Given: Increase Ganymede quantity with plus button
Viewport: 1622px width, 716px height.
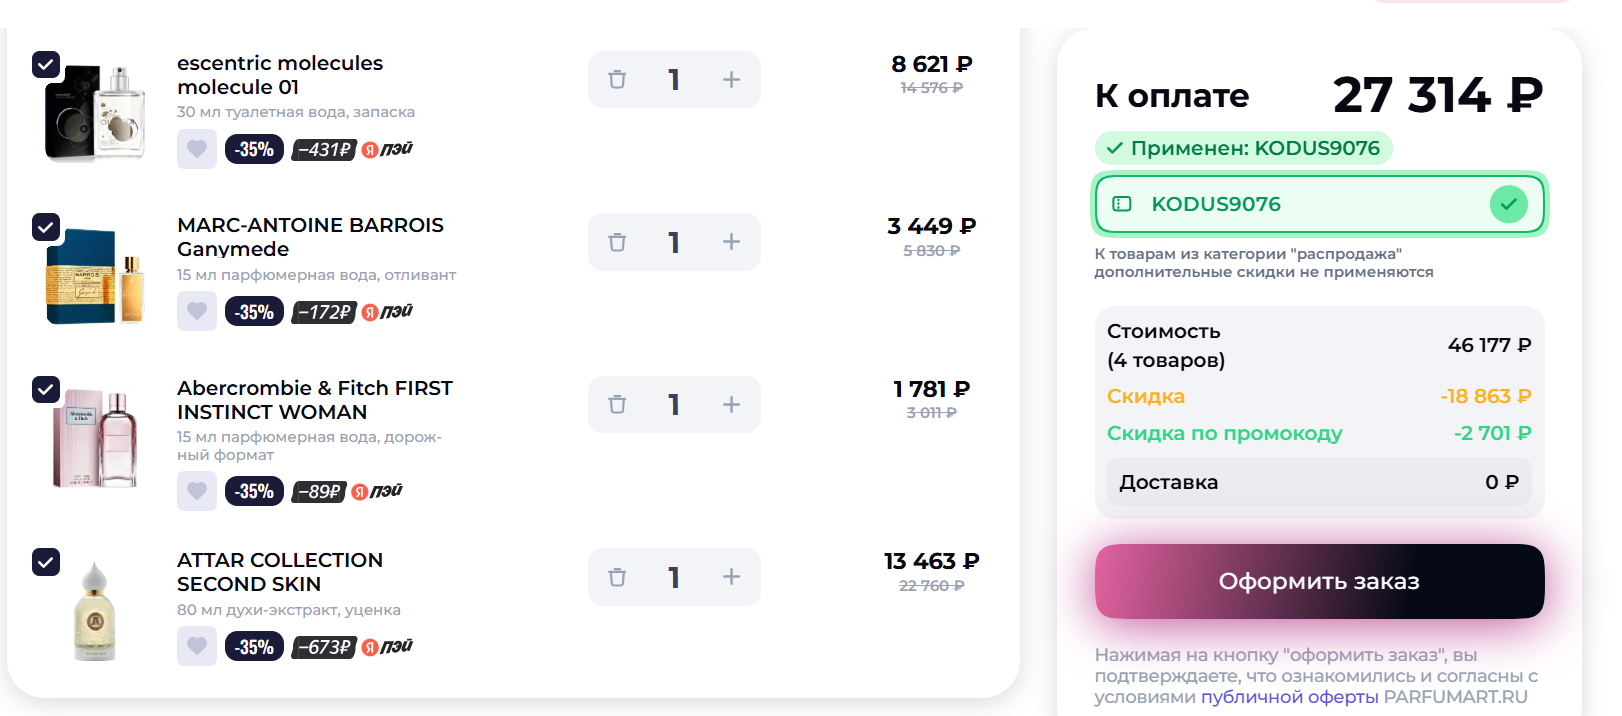Looking at the screenshot, I should (x=731, y=242).
